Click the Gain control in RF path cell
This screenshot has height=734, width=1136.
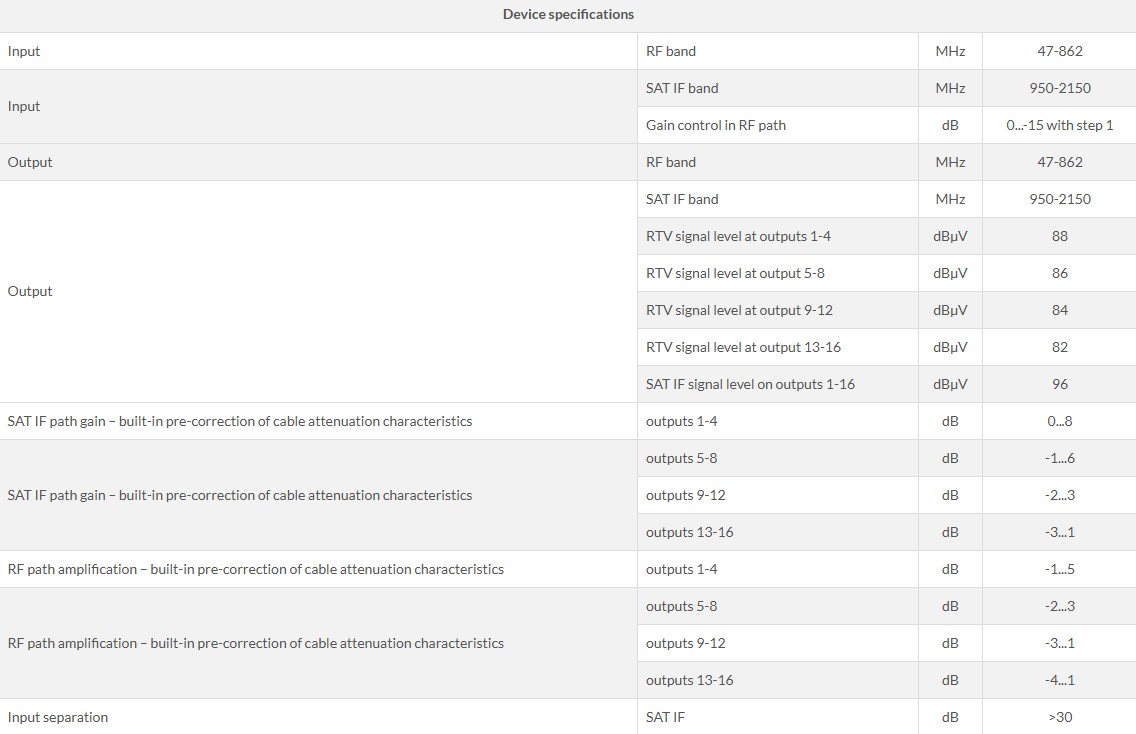[716, 125]
